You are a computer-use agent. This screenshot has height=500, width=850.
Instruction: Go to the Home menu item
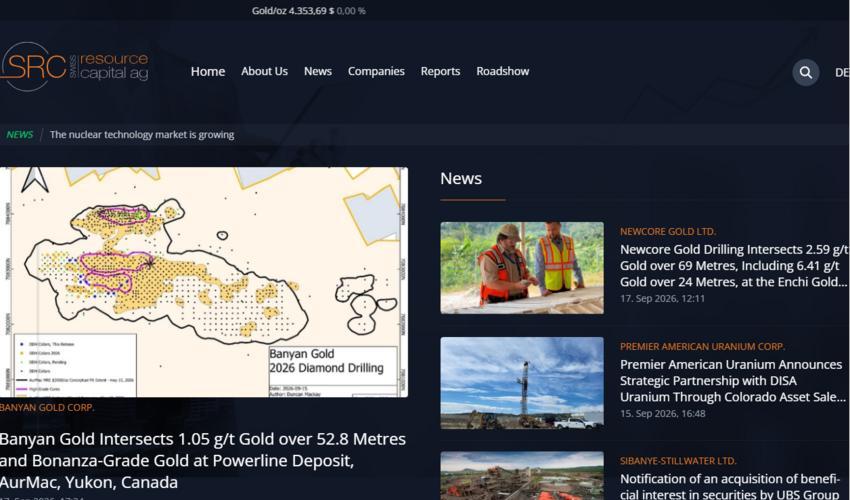click(x=208, y=72)
